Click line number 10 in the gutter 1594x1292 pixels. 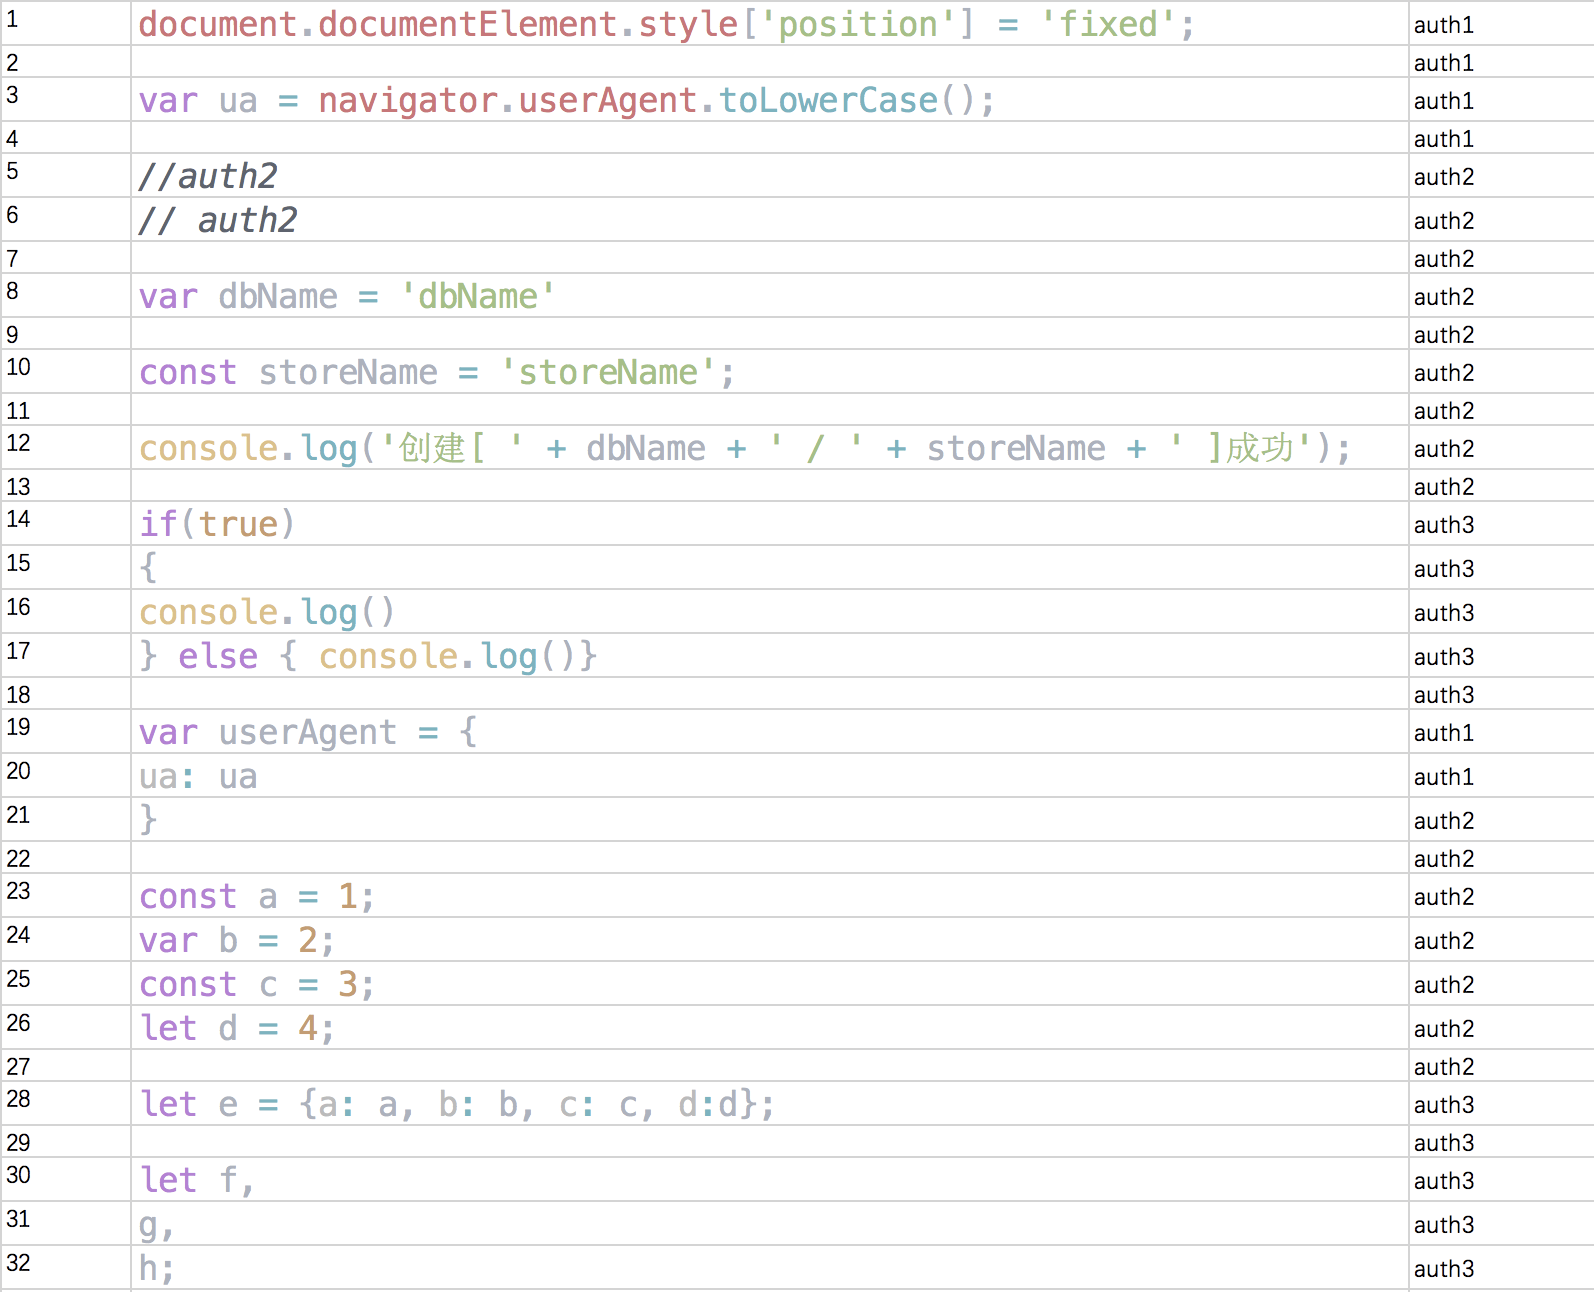pyautogui.click(x=19, y=367)
